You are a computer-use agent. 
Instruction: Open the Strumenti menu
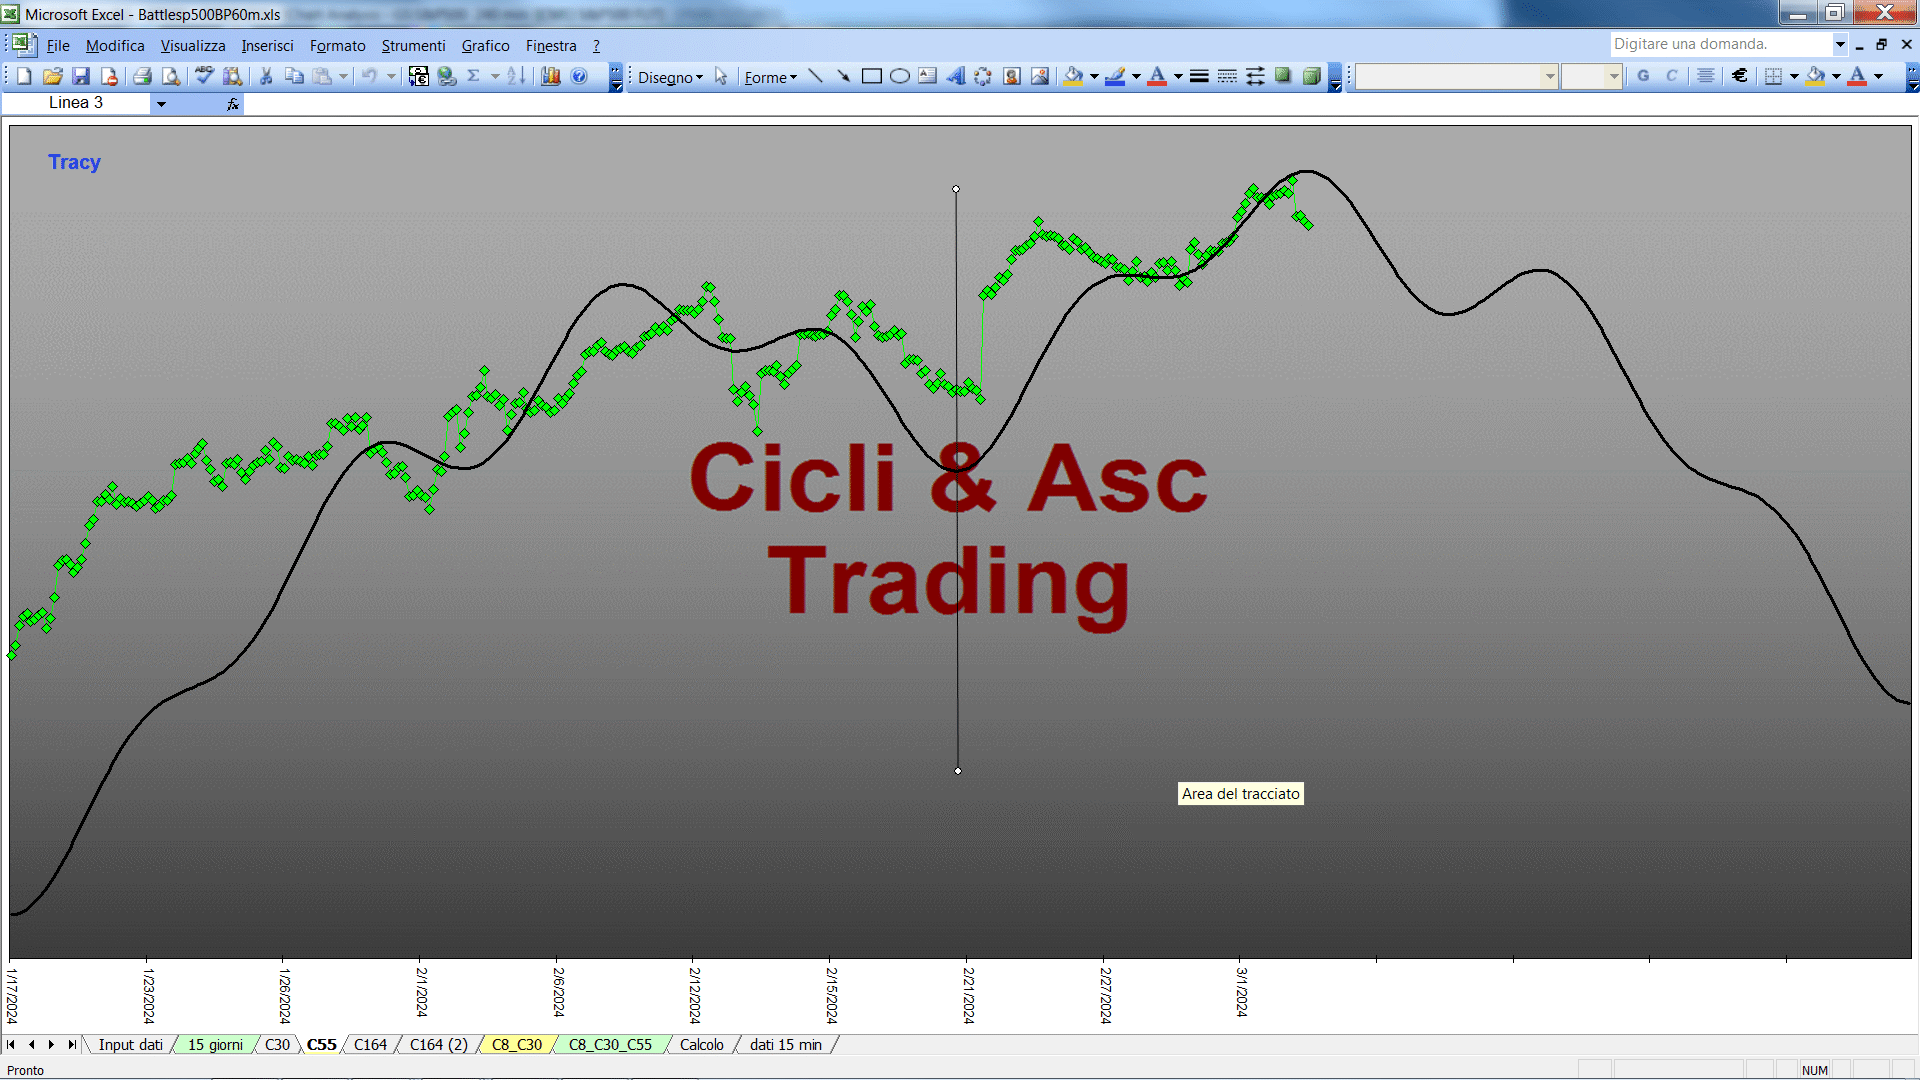[x=413, y=46]
